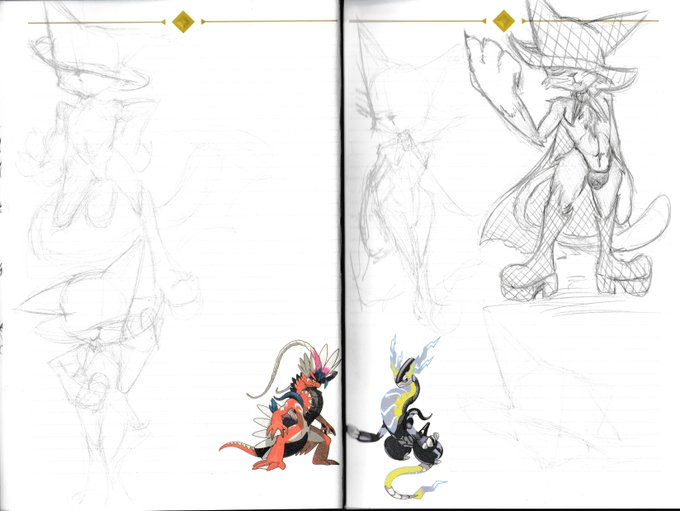Click the red Koraidon illustration

tap(281, 406)
